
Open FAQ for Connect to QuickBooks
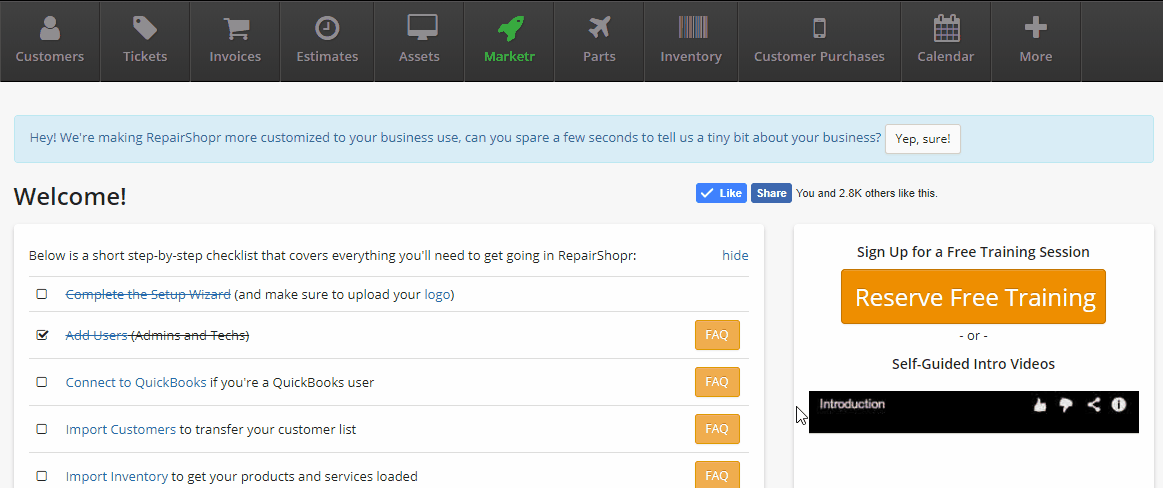[x=717, y=382]
